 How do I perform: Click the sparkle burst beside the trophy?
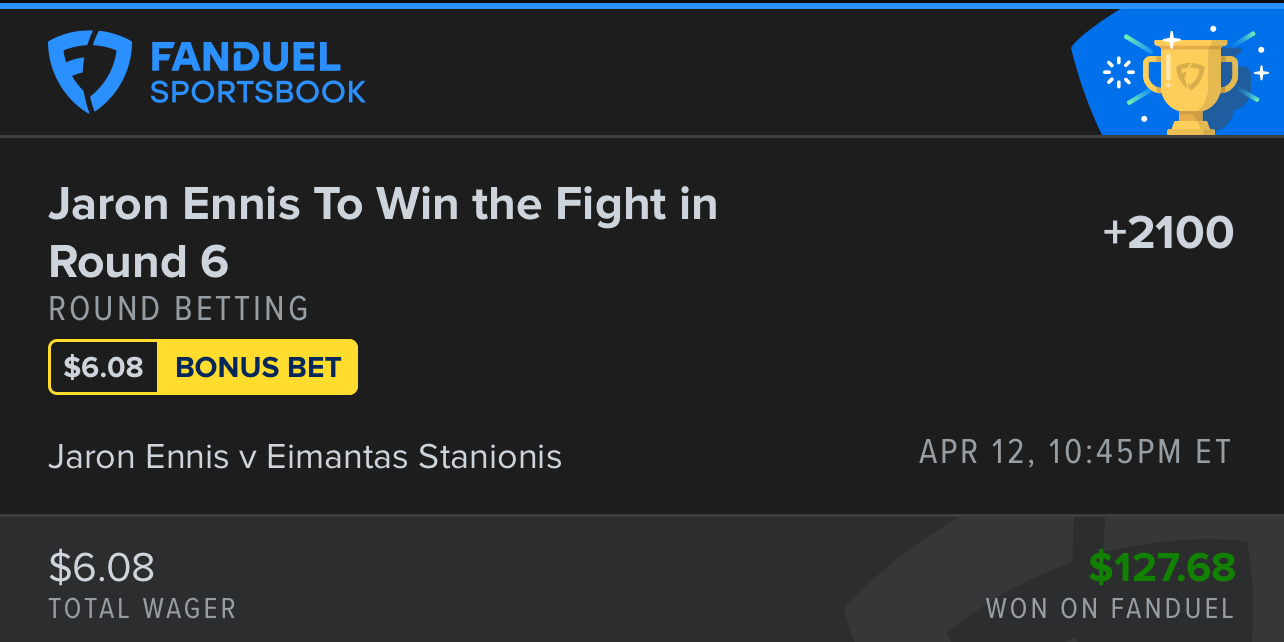(x=1117, y=72)
